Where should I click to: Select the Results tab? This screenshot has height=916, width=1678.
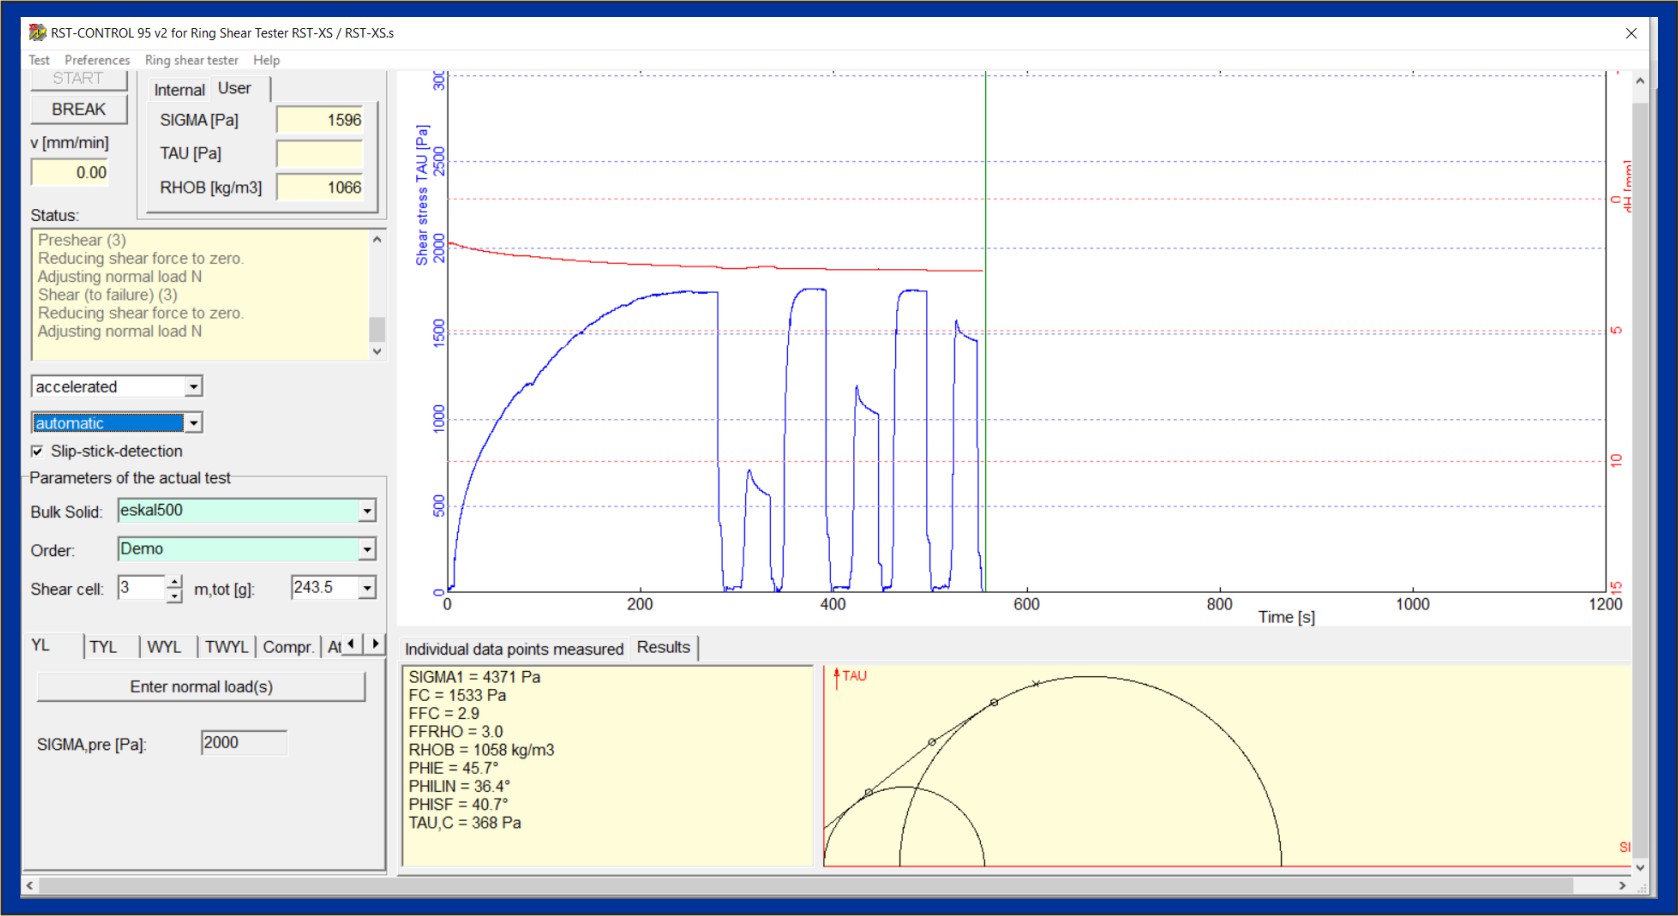(x=664, y=647)
